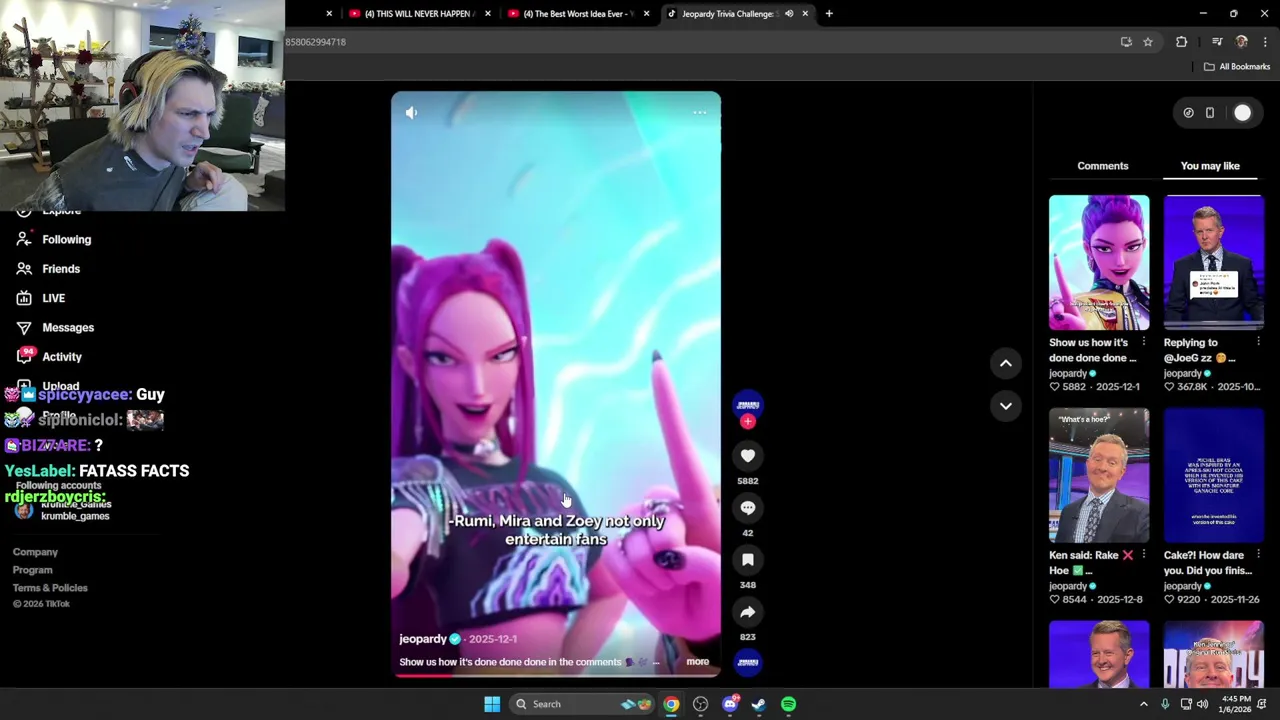The image size is (1280, 720).
Task: Open the Chrome profile avatar
Action: (1242, 42)
